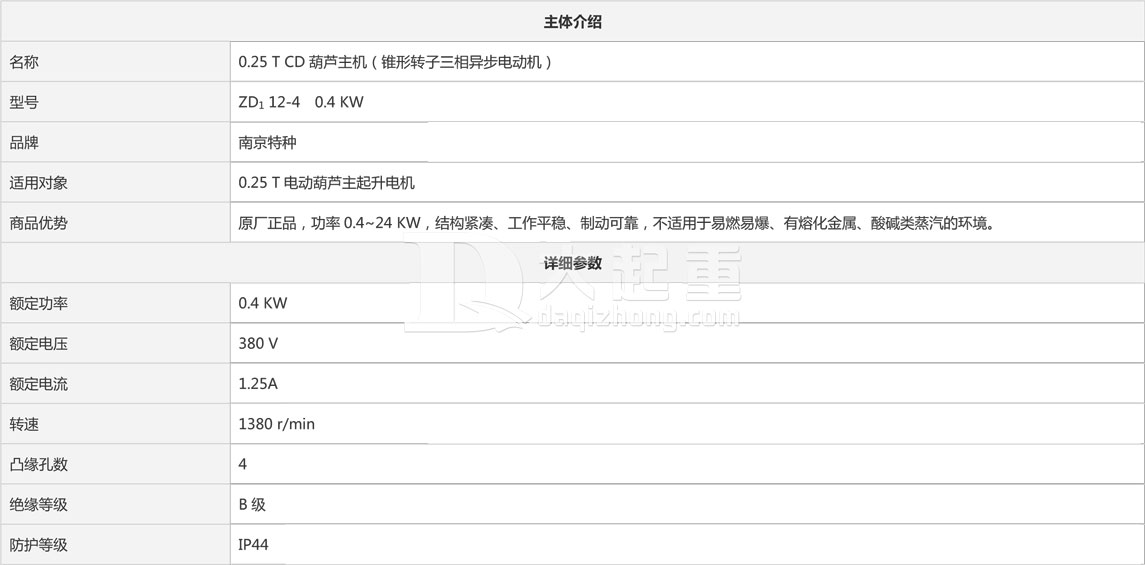Screen dimensions: 1145x565
Task: Select the 1380 r/min speed value
Action: pyautogui.click(x=277, y=423)
